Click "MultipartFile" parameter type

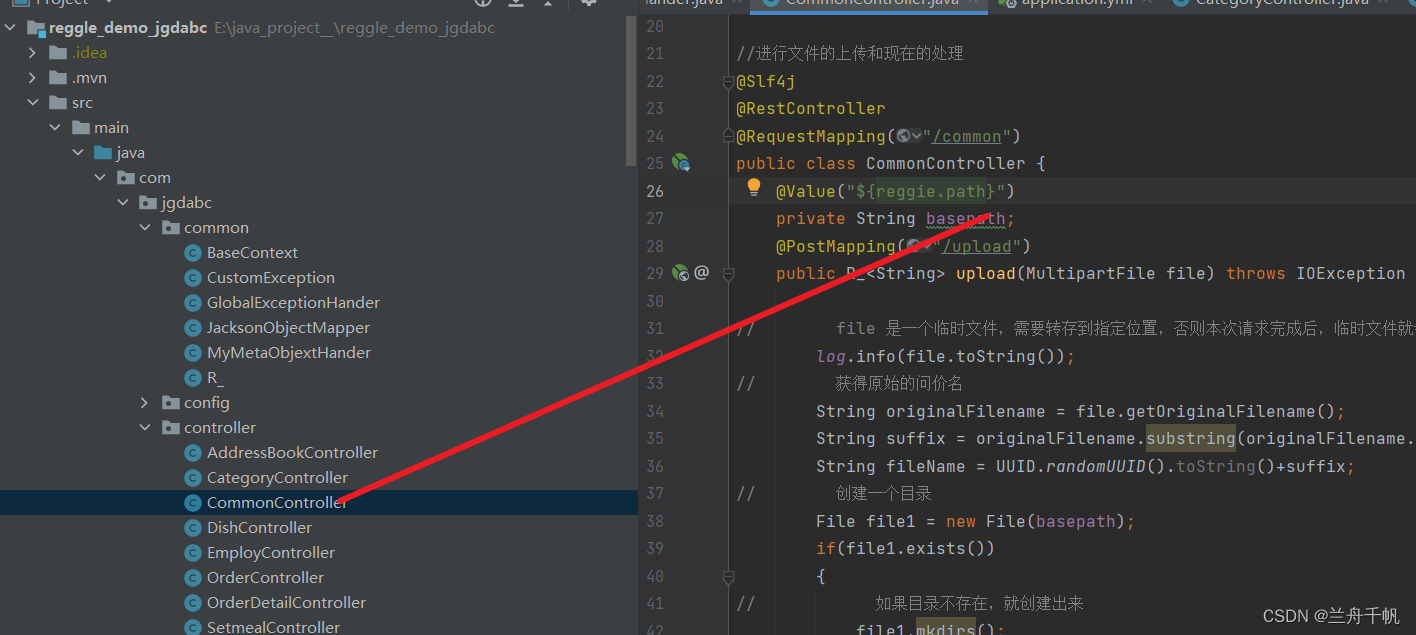tap(1092, 273)
